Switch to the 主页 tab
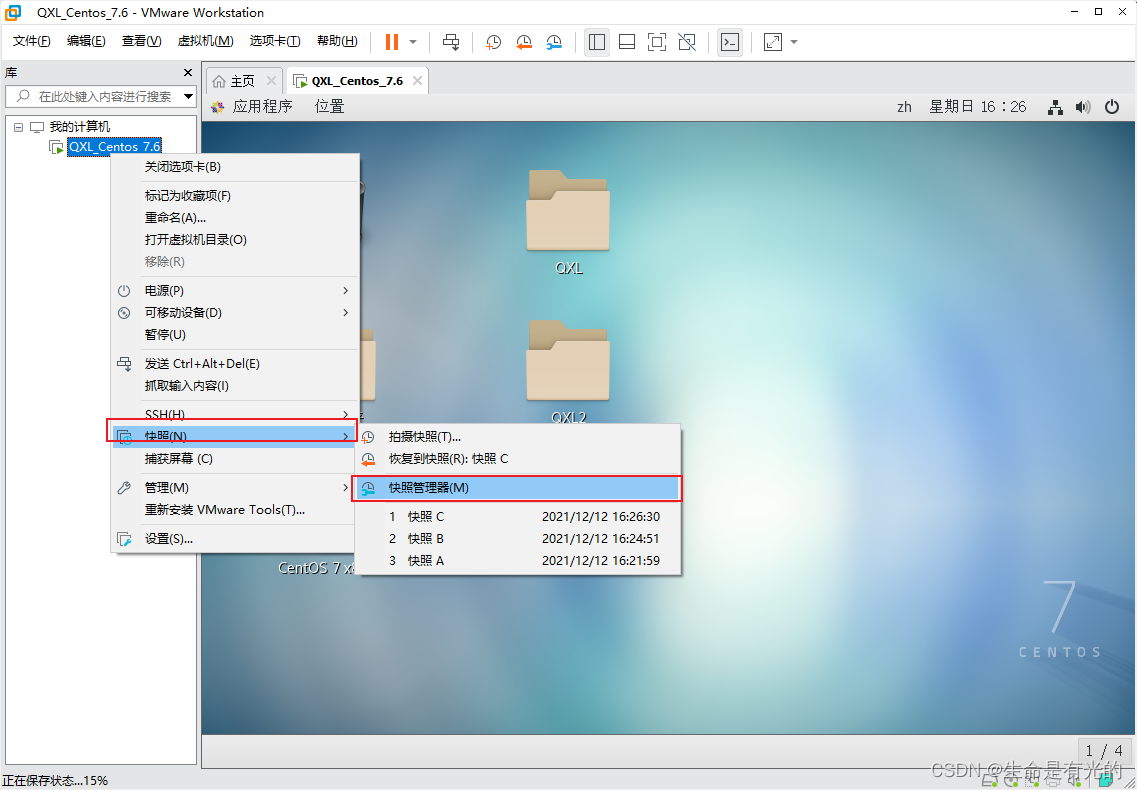Image resolution: width=1137 pixels, height=790 pixels. pyautogui.click(x=242, y=81)
